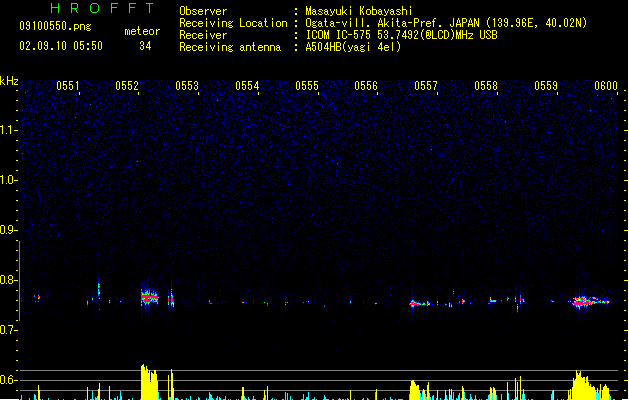Click the long meteor echo near 0600
Screen dimensions: 629x400
pos(590,301)
